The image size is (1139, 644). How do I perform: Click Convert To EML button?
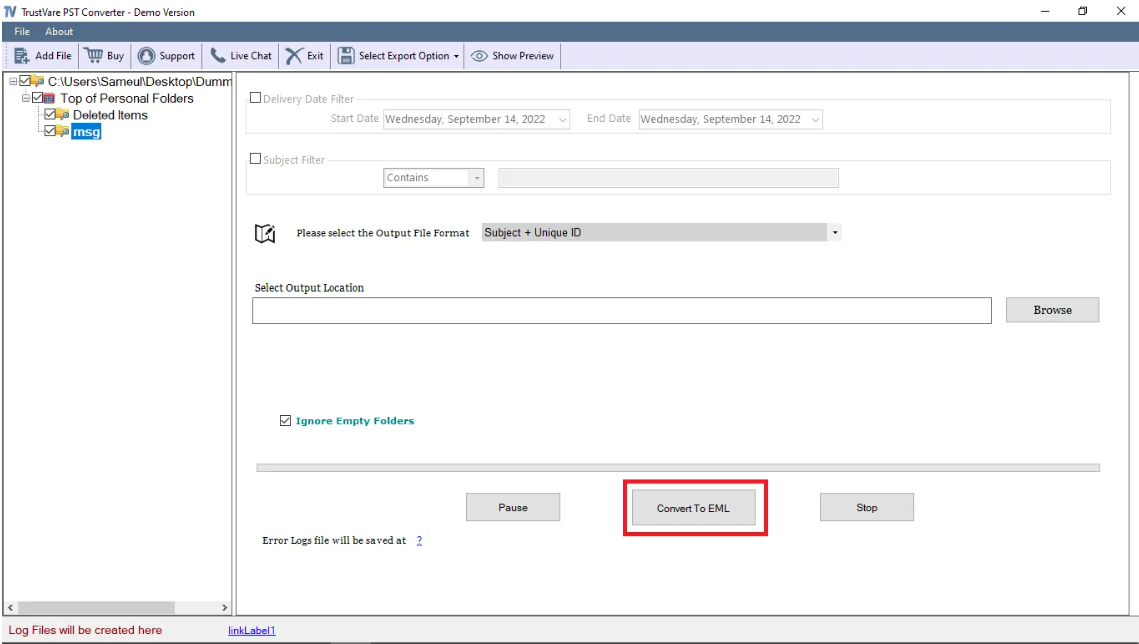[x=694, y=508]
